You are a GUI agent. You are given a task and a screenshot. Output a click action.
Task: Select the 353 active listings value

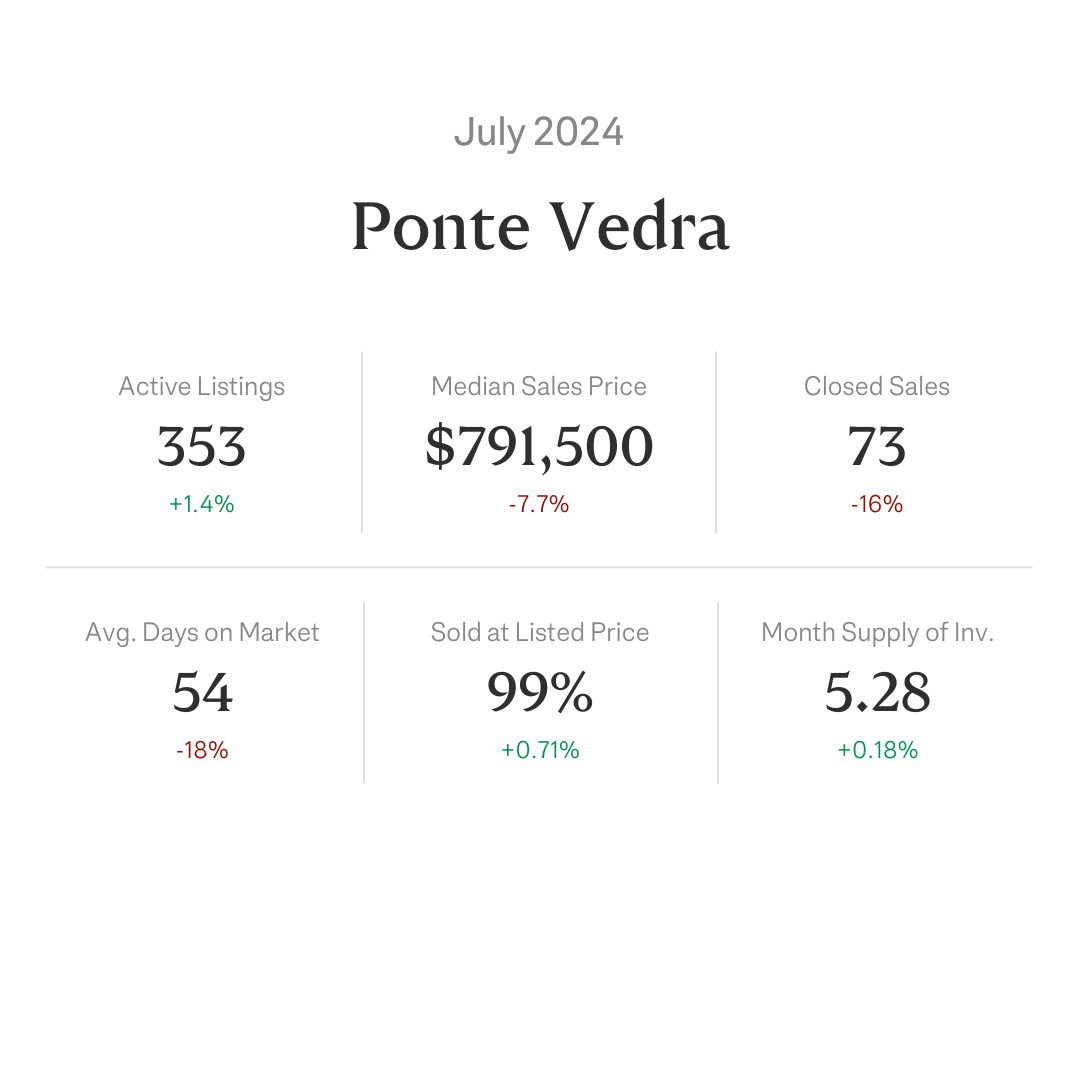(x=202, y=446)
